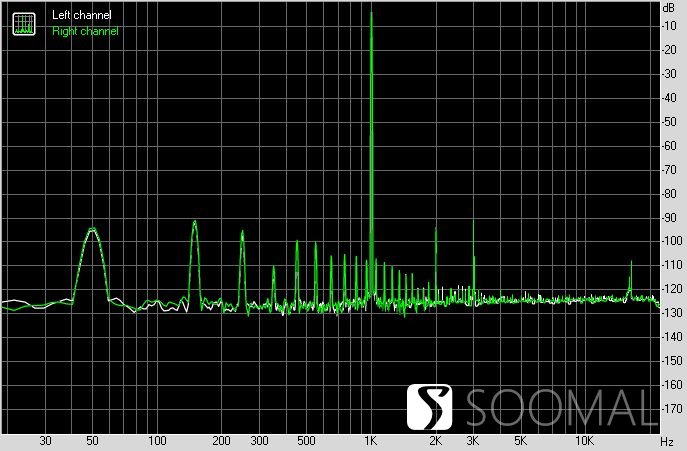Click the top of the 150 Hz harmonic peak
This screenshot has height=451, width=687.
point(195,221)
